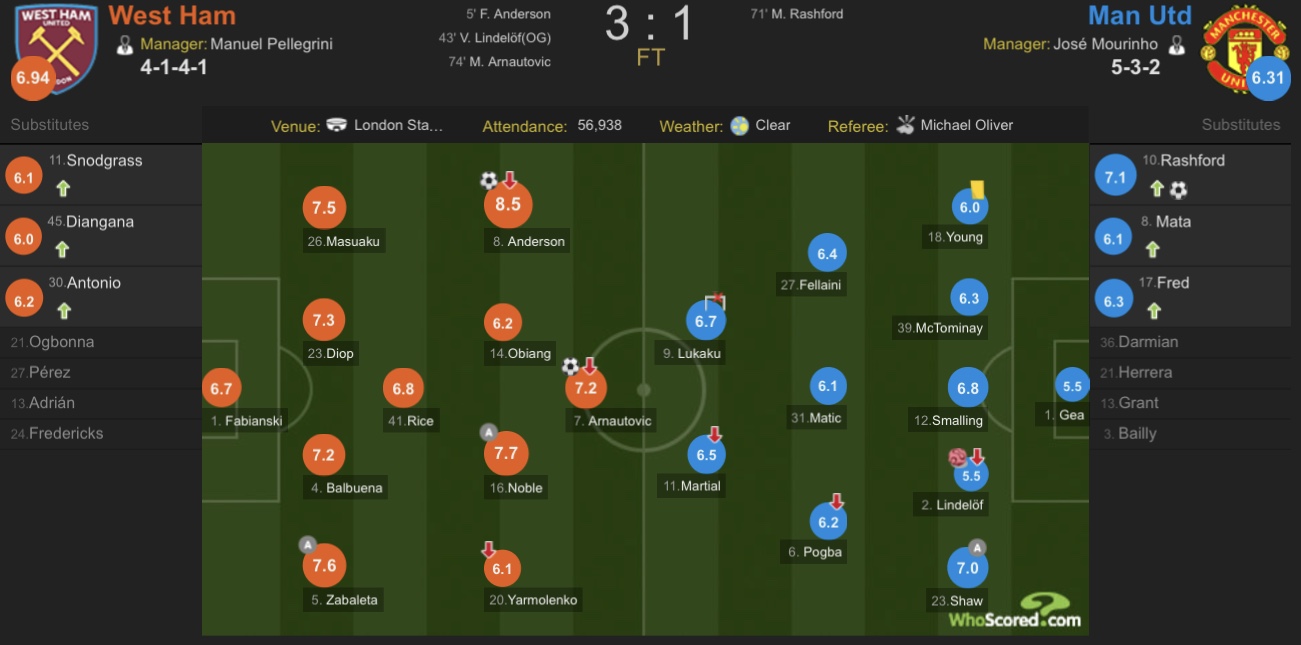Viewport: 1301px width, 645px height.
Task: Open Pogba's 6.2 rating bubble
Action: point(828,522)
